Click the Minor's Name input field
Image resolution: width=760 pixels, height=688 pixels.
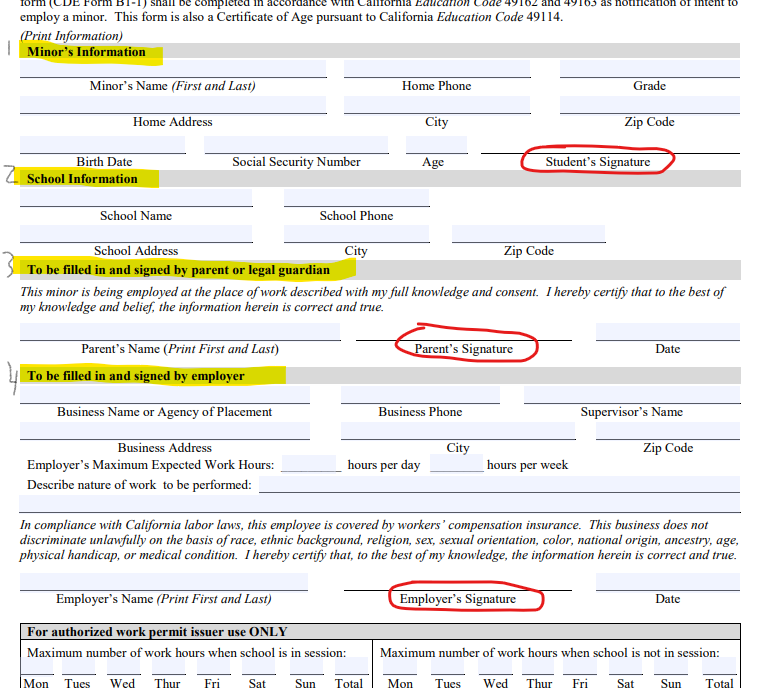click(173, 69)
